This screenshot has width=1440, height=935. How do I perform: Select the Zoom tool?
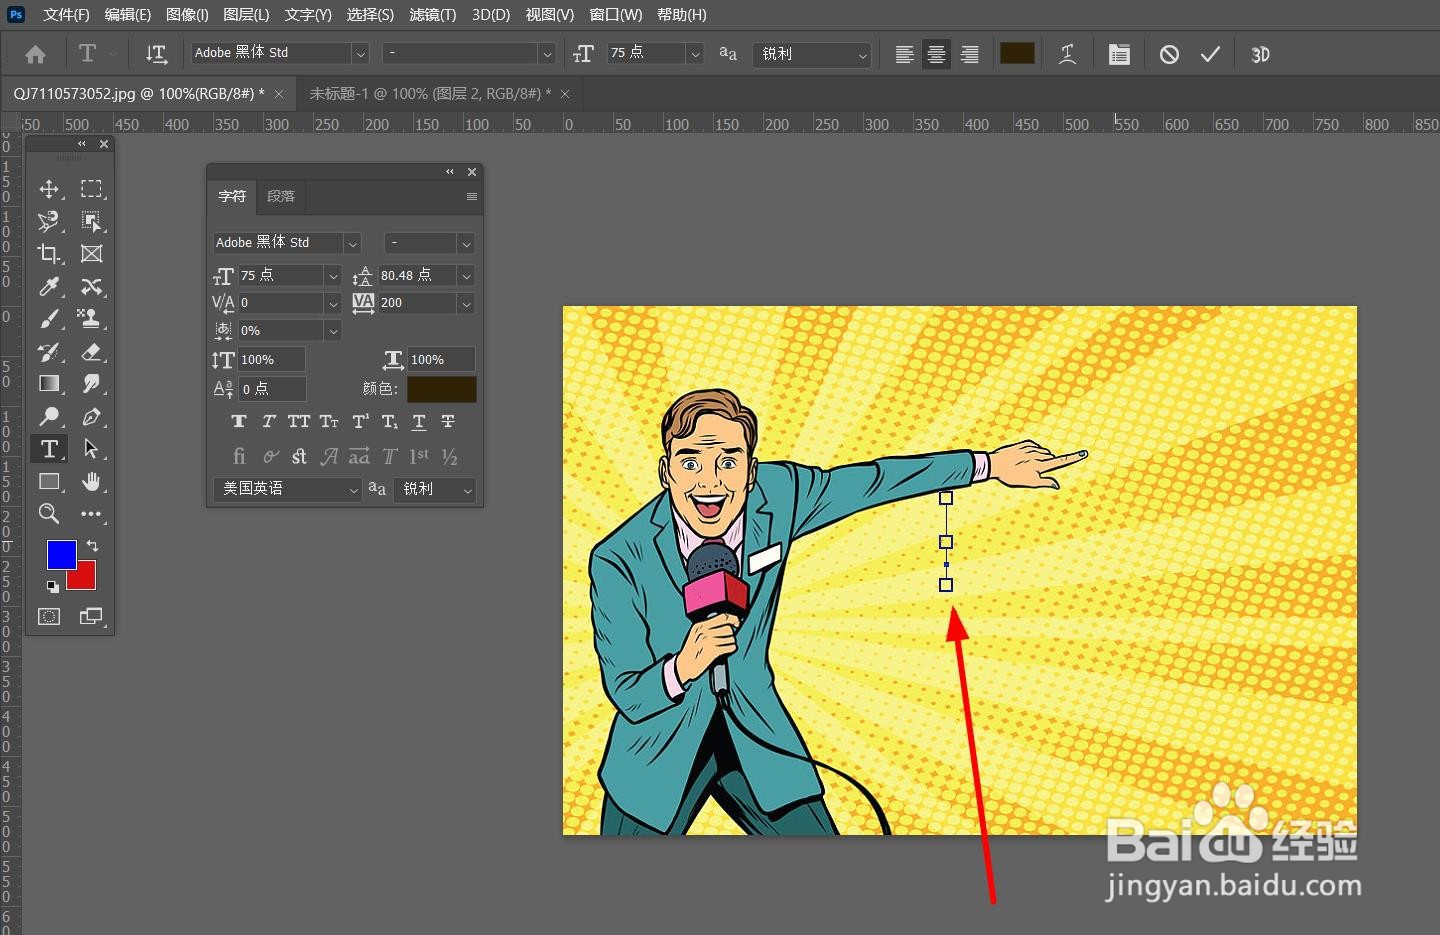coord(49,514)
